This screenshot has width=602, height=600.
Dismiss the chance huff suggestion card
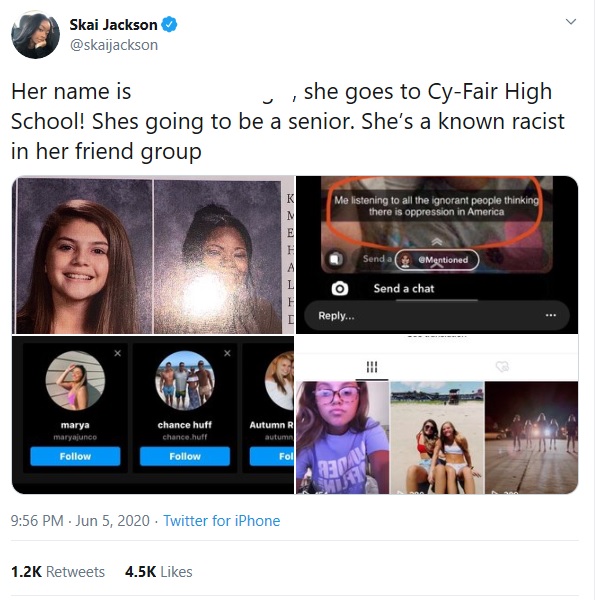227,353
